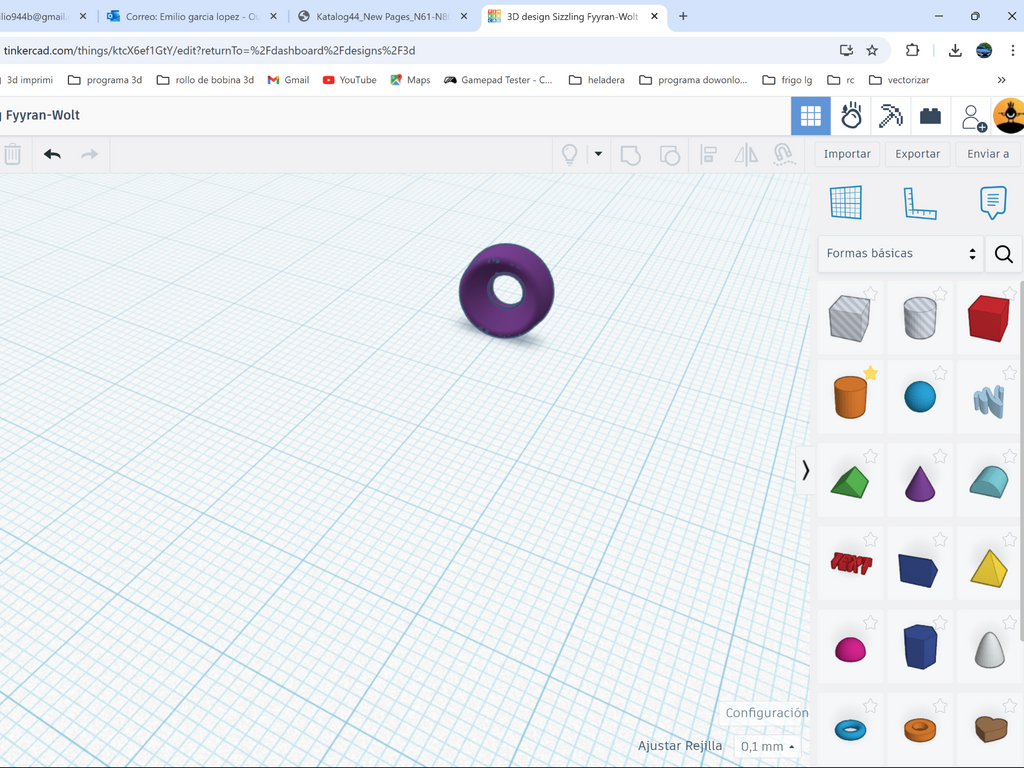The image size is (1024, 768).
Task: Select the orange tube shape
Action: (920, 729)
